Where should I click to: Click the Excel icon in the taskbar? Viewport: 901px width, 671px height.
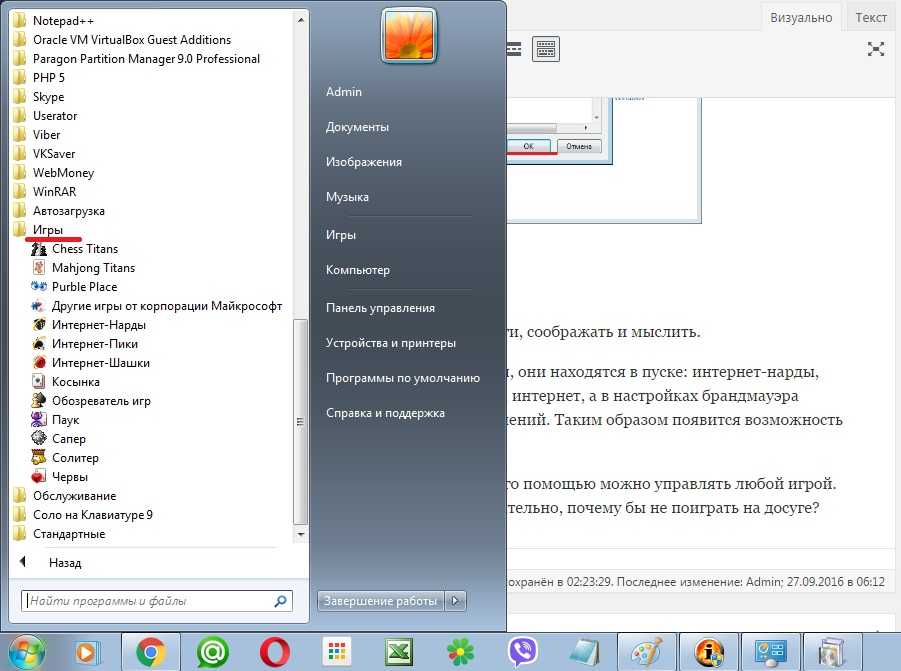pos(397,652)
